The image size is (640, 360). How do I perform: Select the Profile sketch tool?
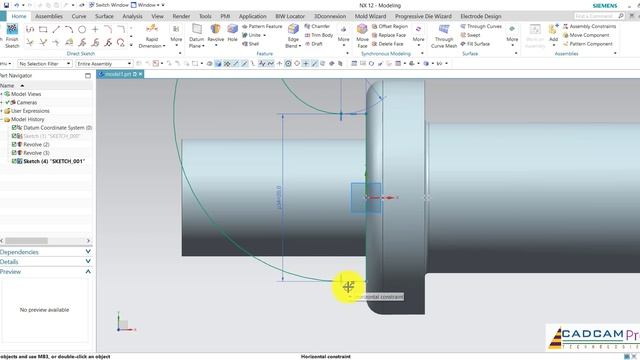30,29
